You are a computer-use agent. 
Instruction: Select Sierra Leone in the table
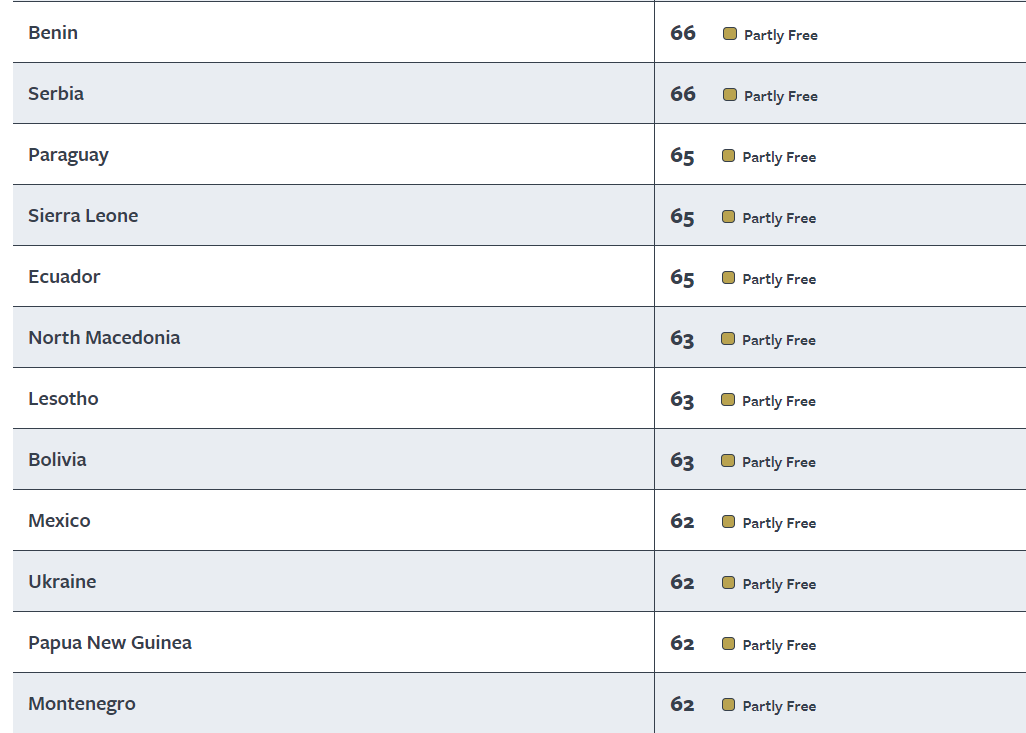pyautogui.click(x=83, y=215)
